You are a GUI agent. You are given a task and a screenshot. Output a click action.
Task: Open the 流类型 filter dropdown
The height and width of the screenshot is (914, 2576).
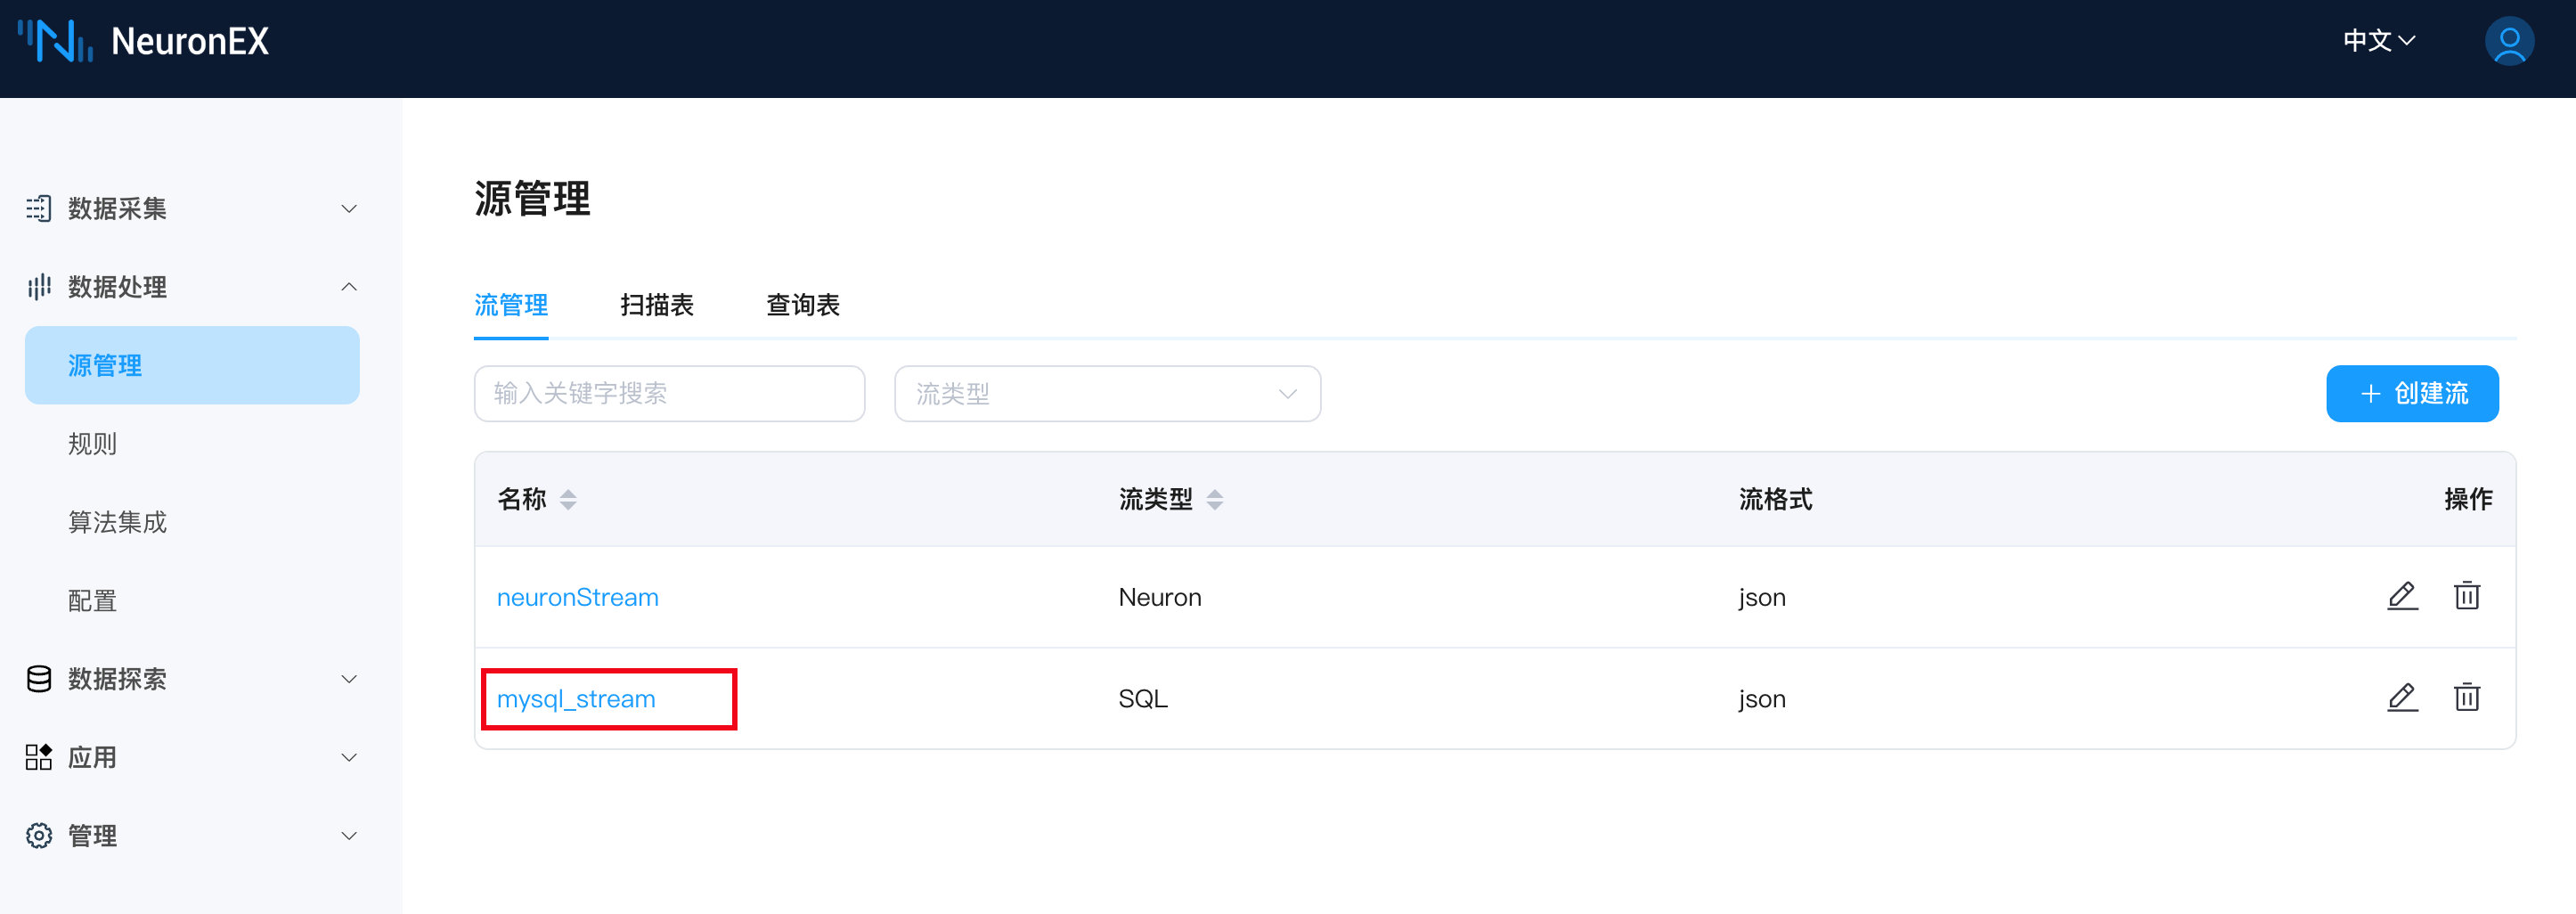1106,394
